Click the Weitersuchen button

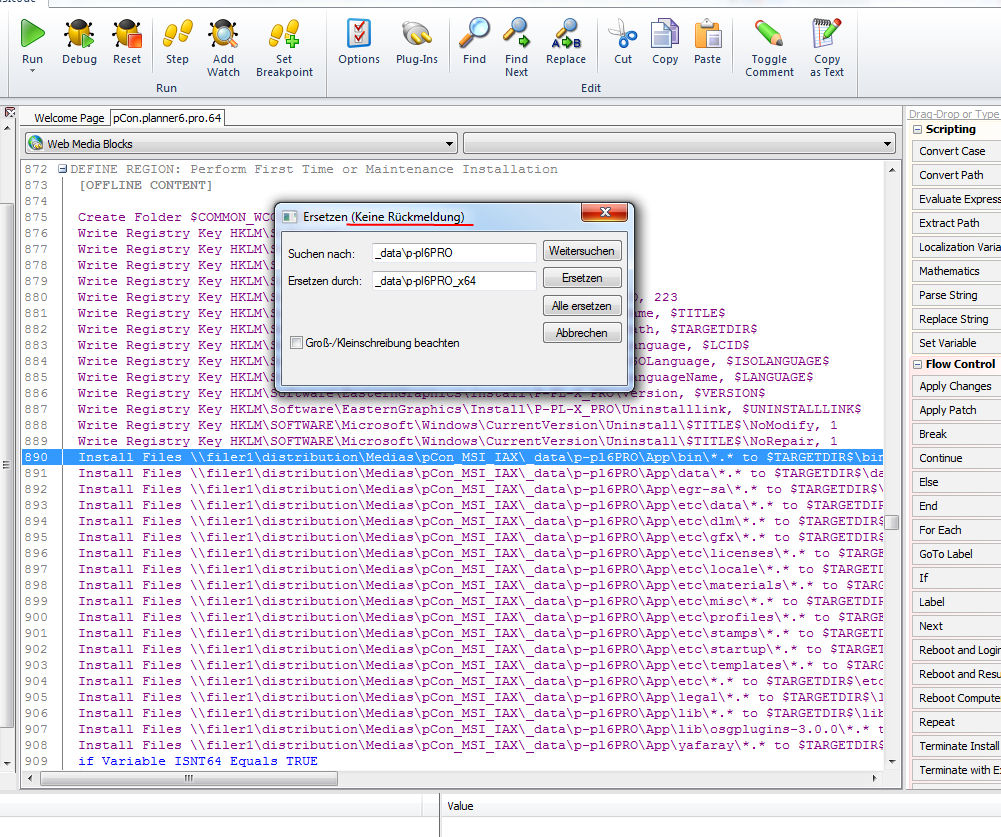click(582, 251)
